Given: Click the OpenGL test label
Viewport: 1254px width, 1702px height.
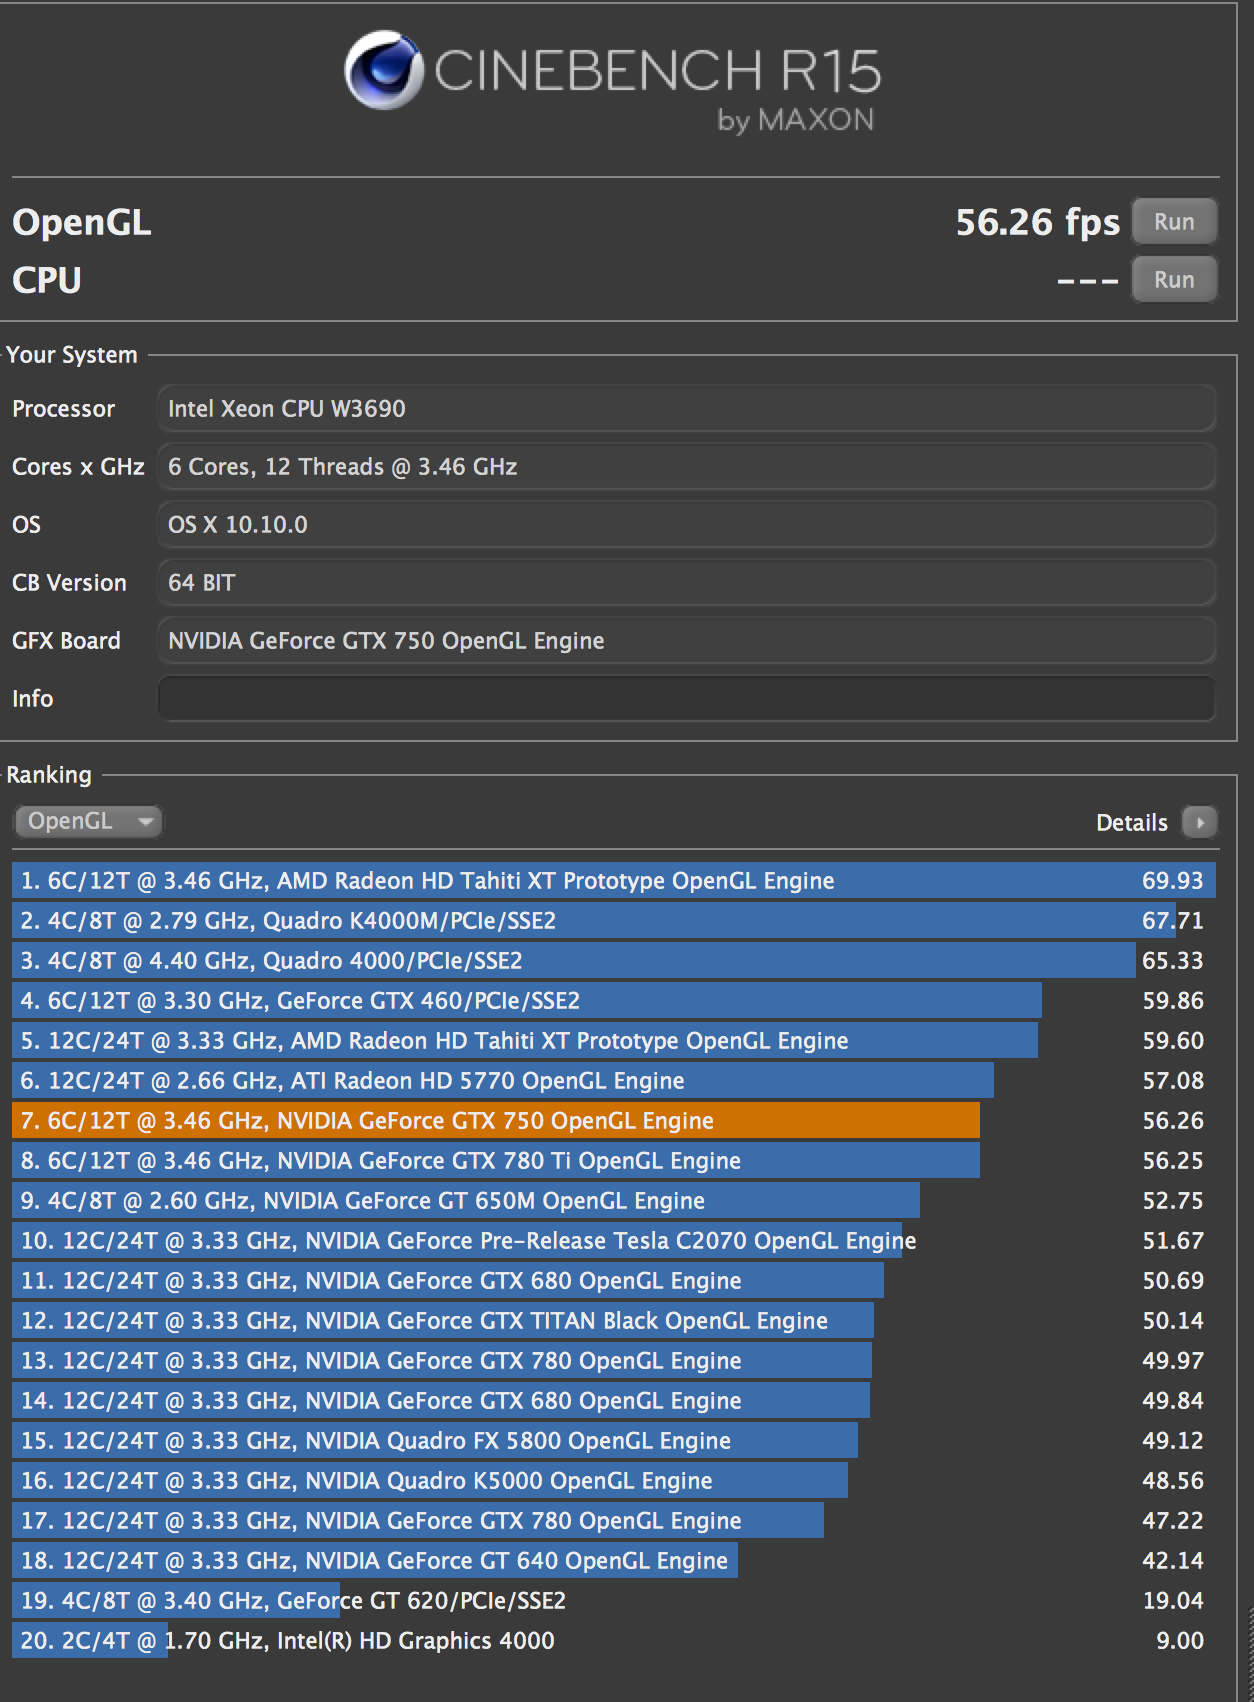Looking at the screenshot, I should pyautogui.click(x=82, y=222).
